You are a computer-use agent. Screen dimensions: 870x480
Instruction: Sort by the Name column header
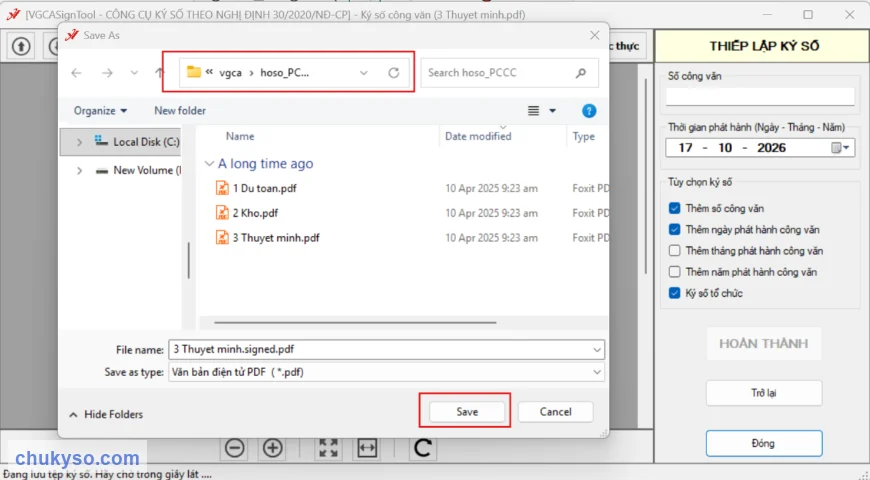click(240, 137)
